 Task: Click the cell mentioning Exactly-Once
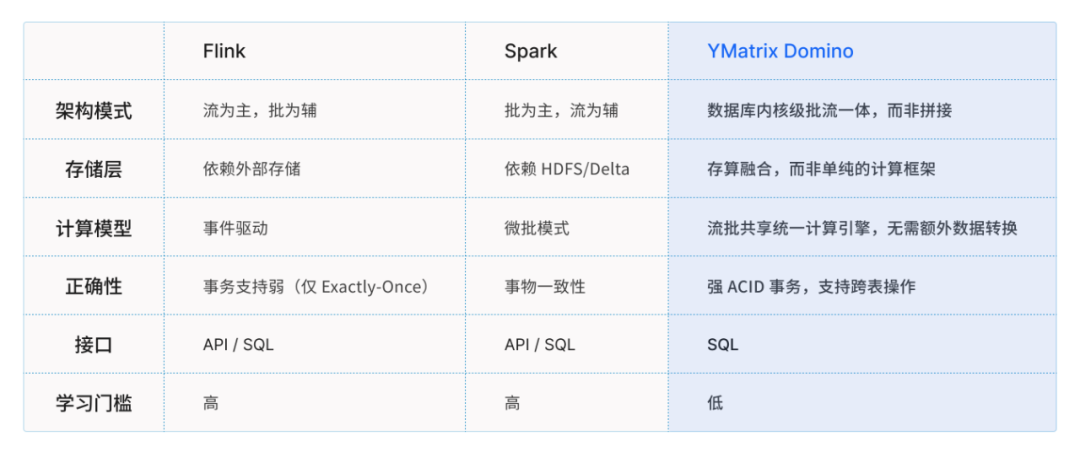pyautogui.click(x=317, y=287)
